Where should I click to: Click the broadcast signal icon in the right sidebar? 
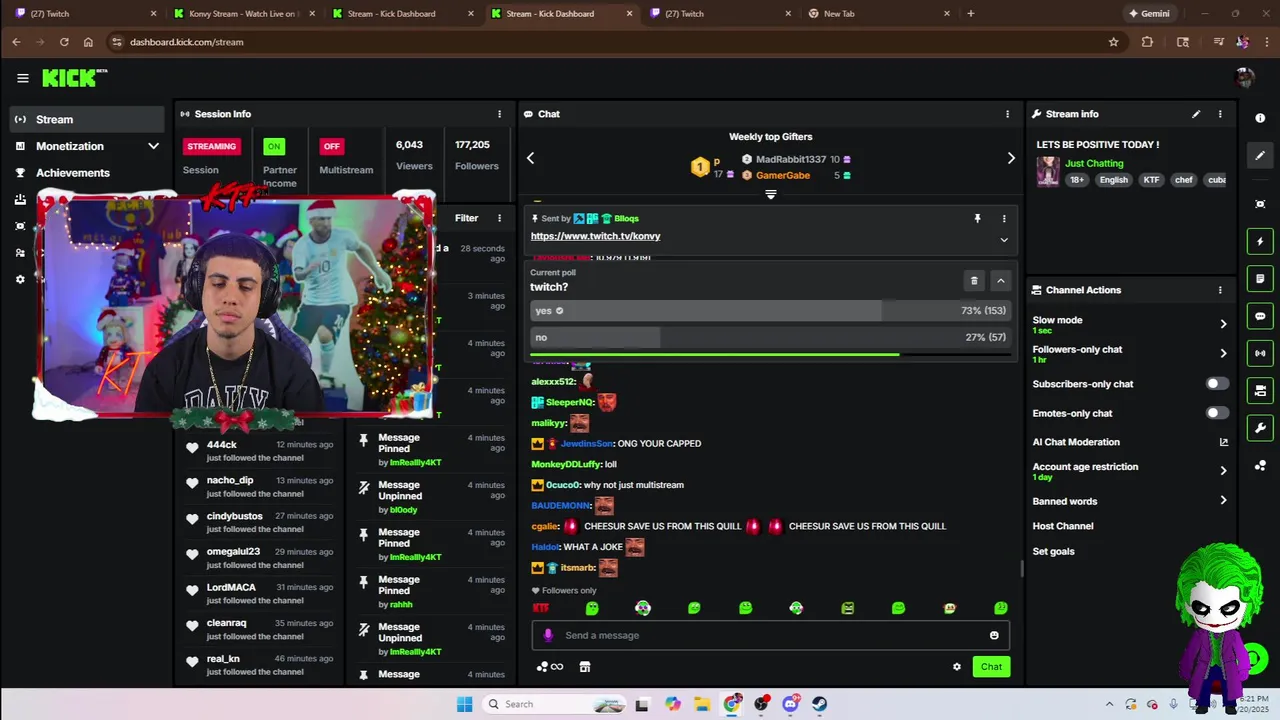tap(1260, 353)
